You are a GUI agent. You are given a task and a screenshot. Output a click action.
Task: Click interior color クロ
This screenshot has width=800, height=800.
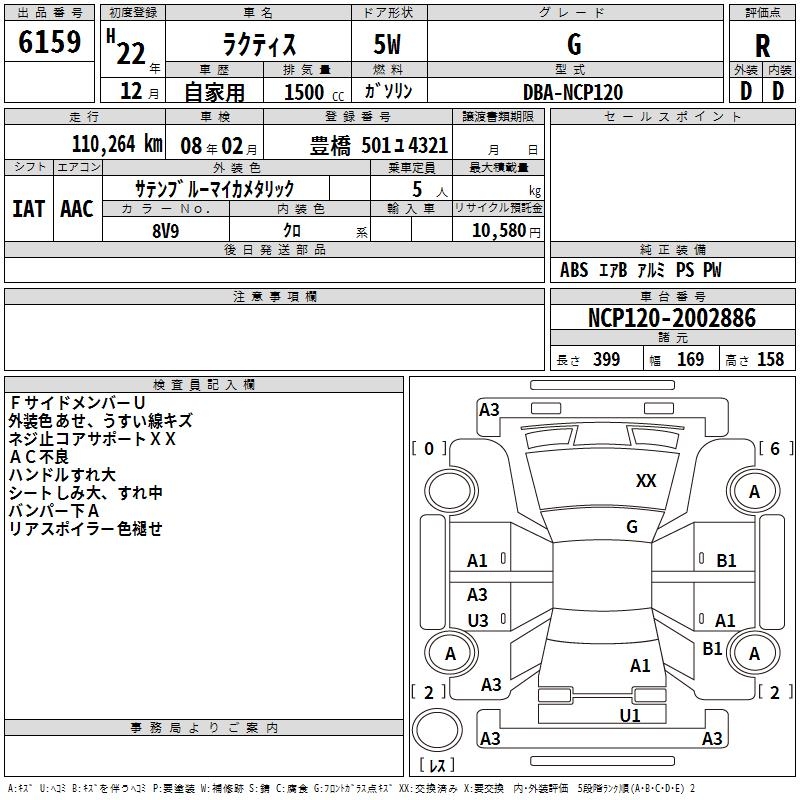(x=292, y=231)
